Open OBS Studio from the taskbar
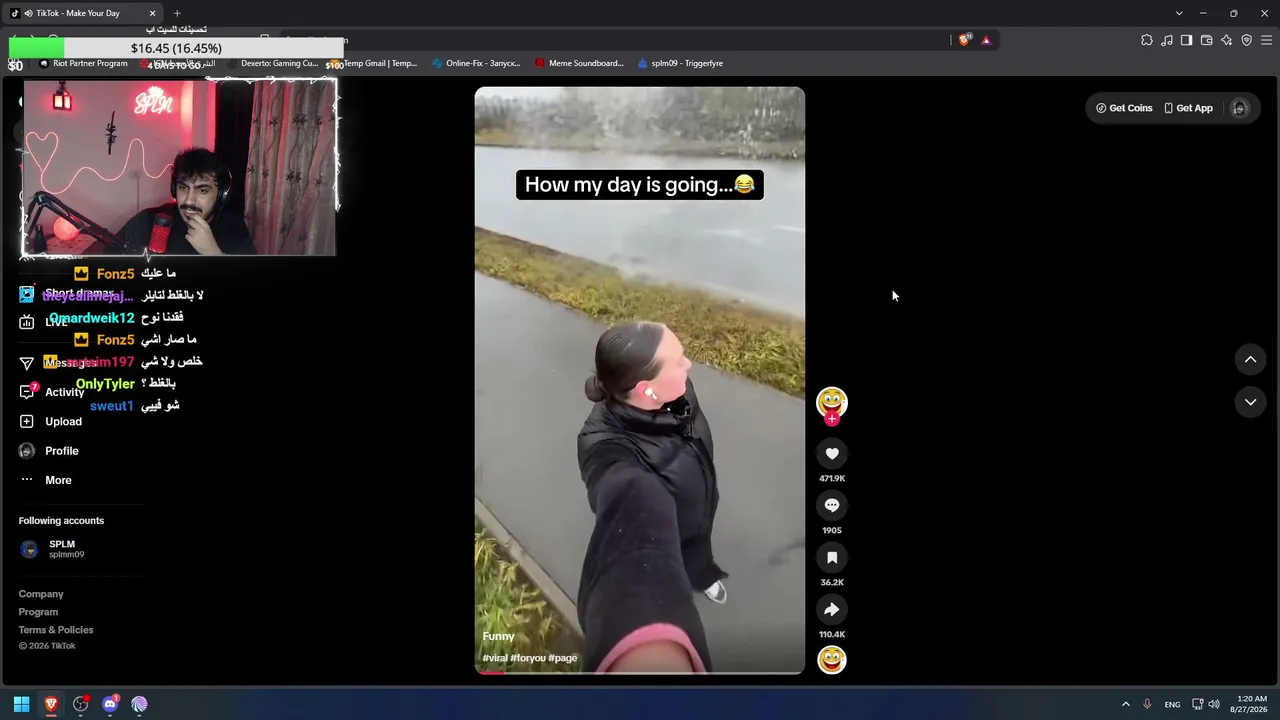This screenshot has height=720, width=1280. point(81,704)
